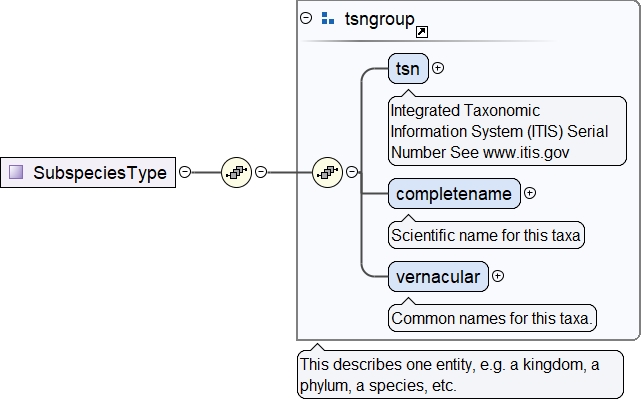Select the vernacular element
This screenshot has width=642, height=402.
438,277
